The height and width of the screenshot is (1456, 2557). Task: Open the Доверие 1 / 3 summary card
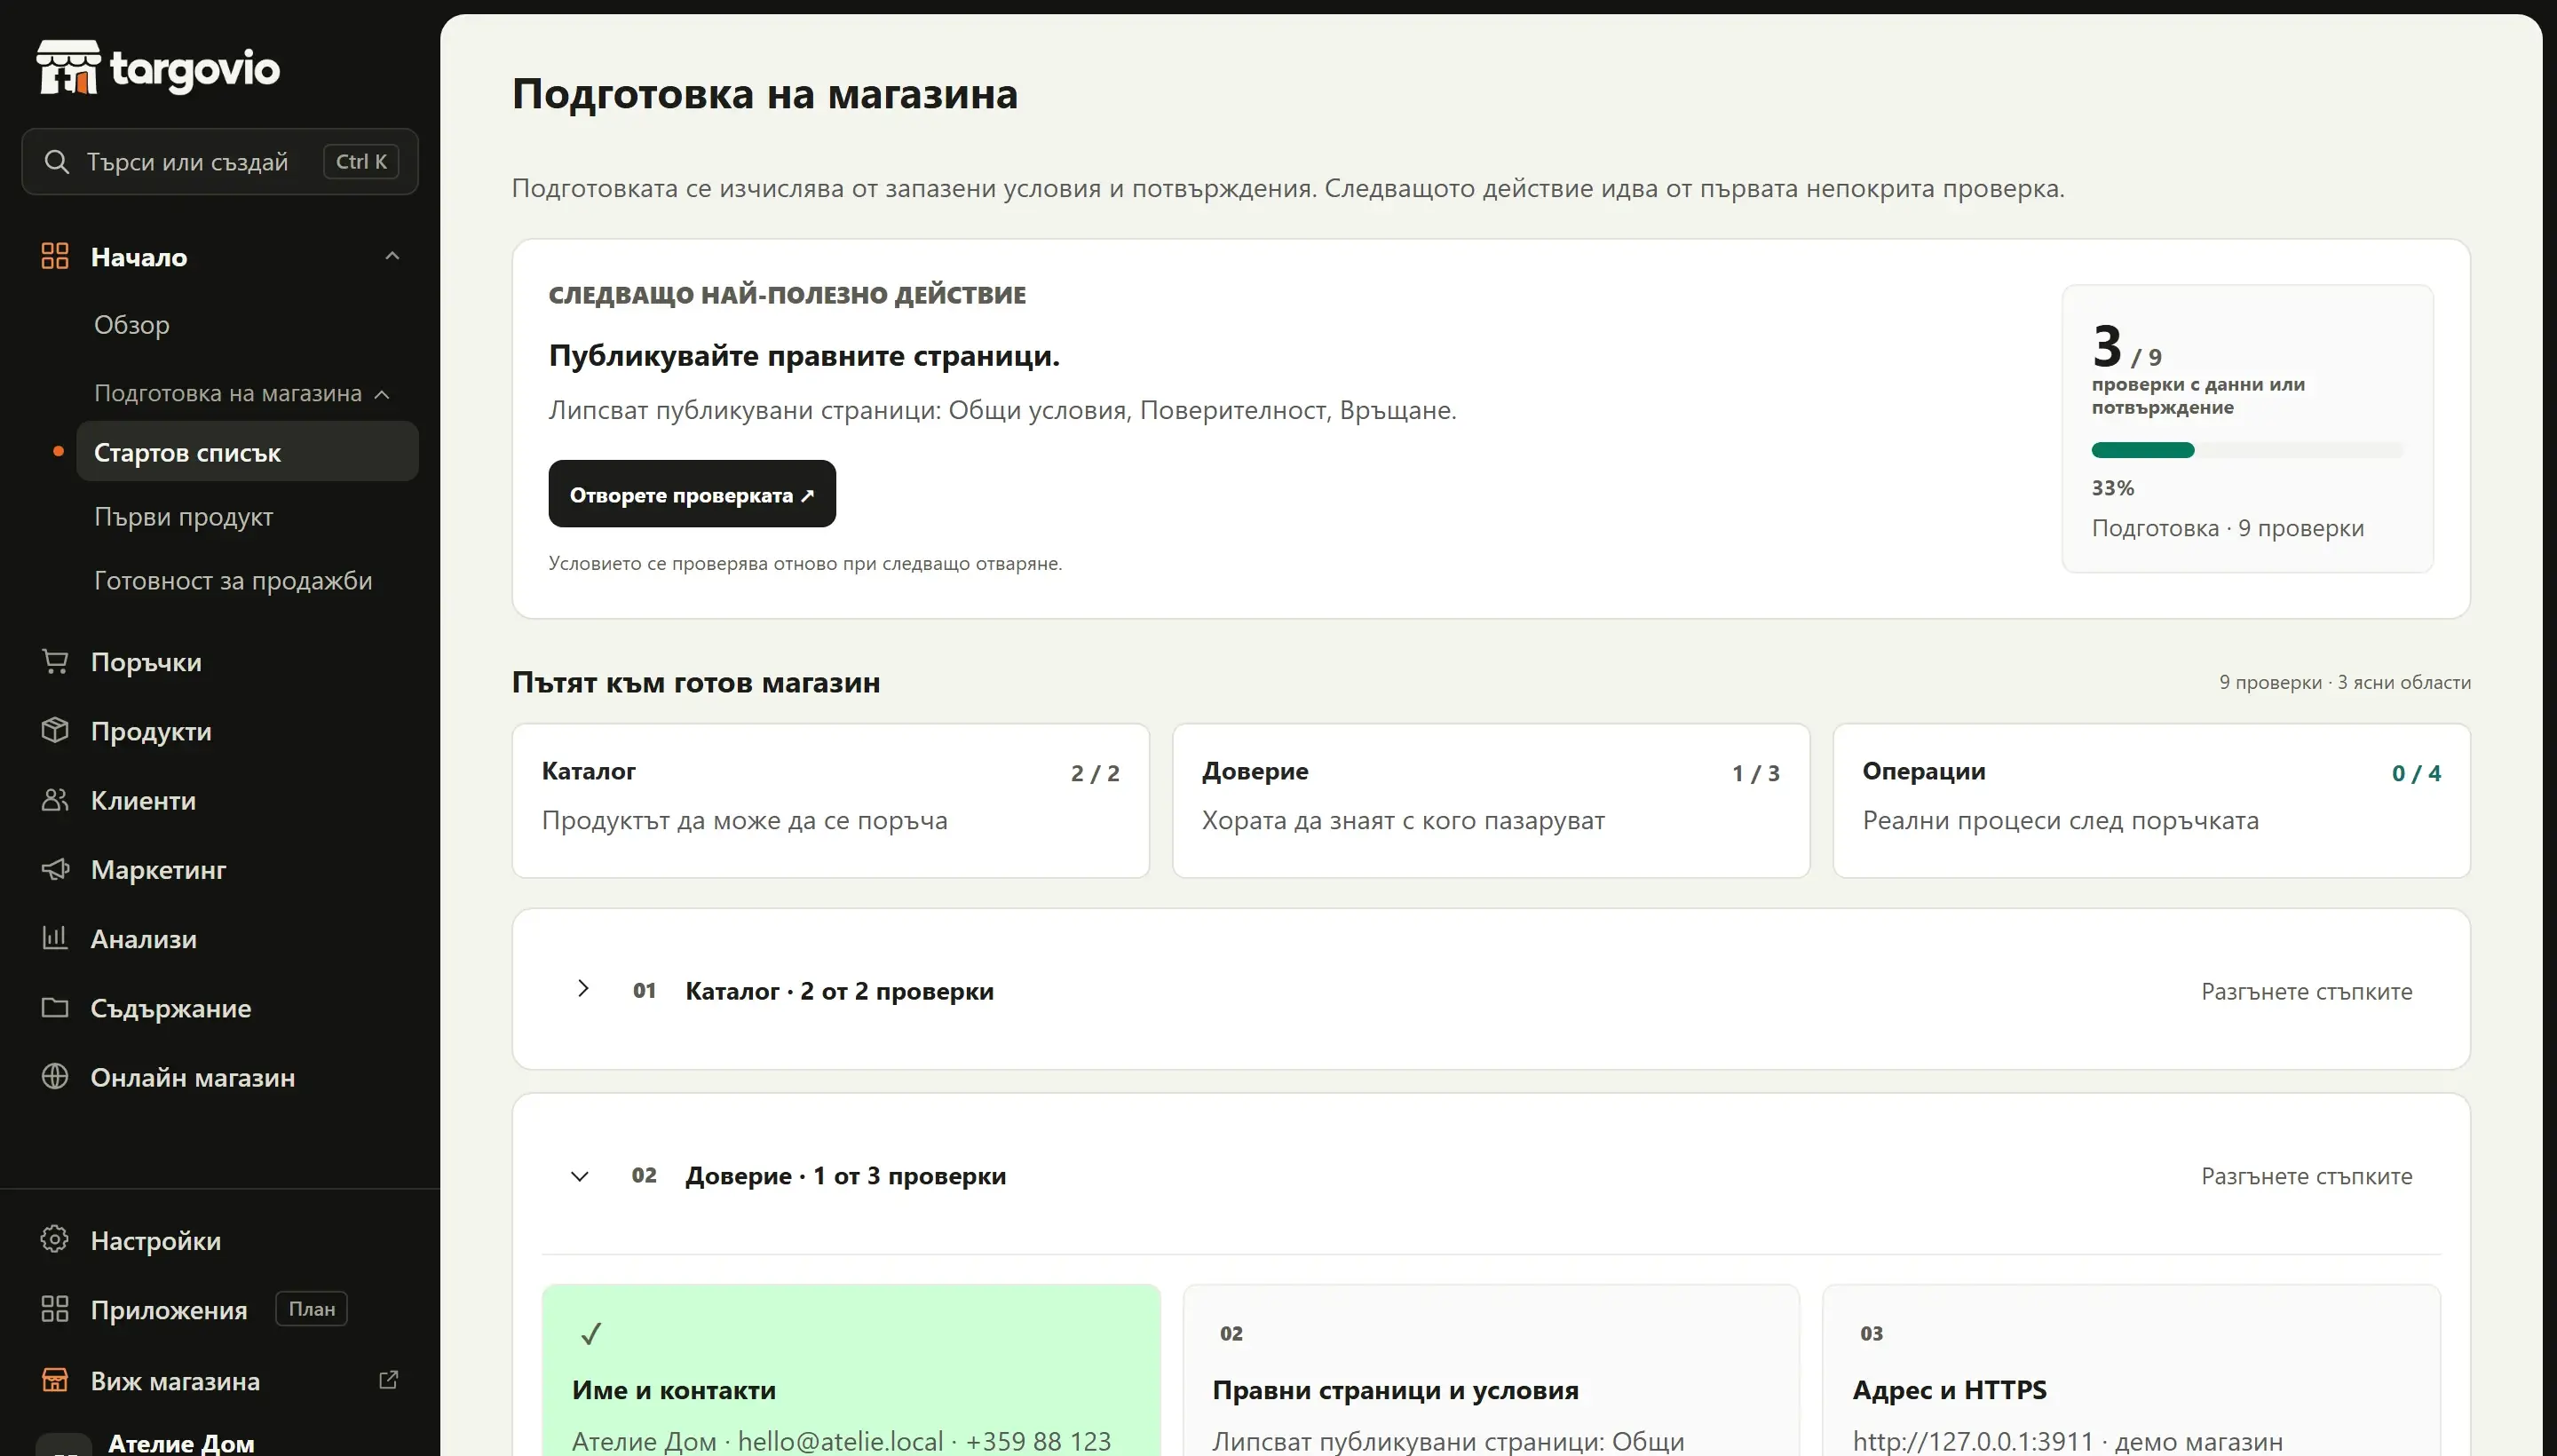coord(1490,801)
